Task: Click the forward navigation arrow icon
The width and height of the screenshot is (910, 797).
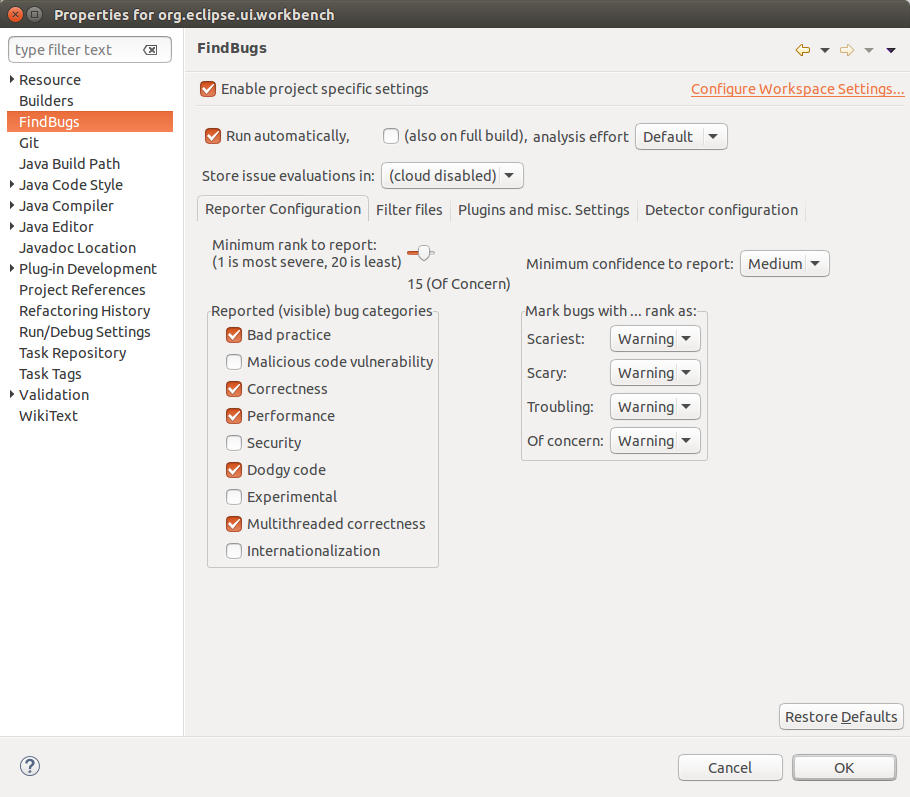Action: pyautogui.click(x=847, y=51)
